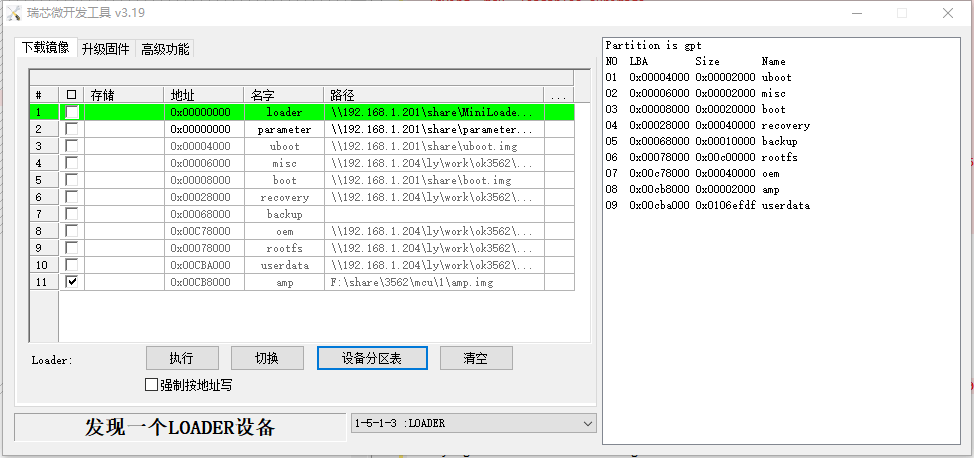This screenshot has height=458, width=974.
Task: Click row number 11 cell
Action: coord(44,282)
